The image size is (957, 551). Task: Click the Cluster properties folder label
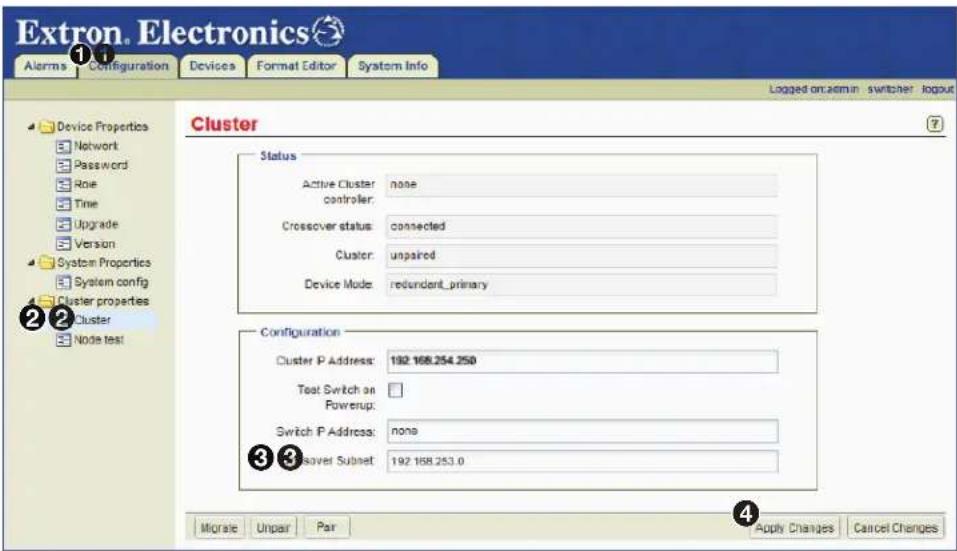pos(103,301)
